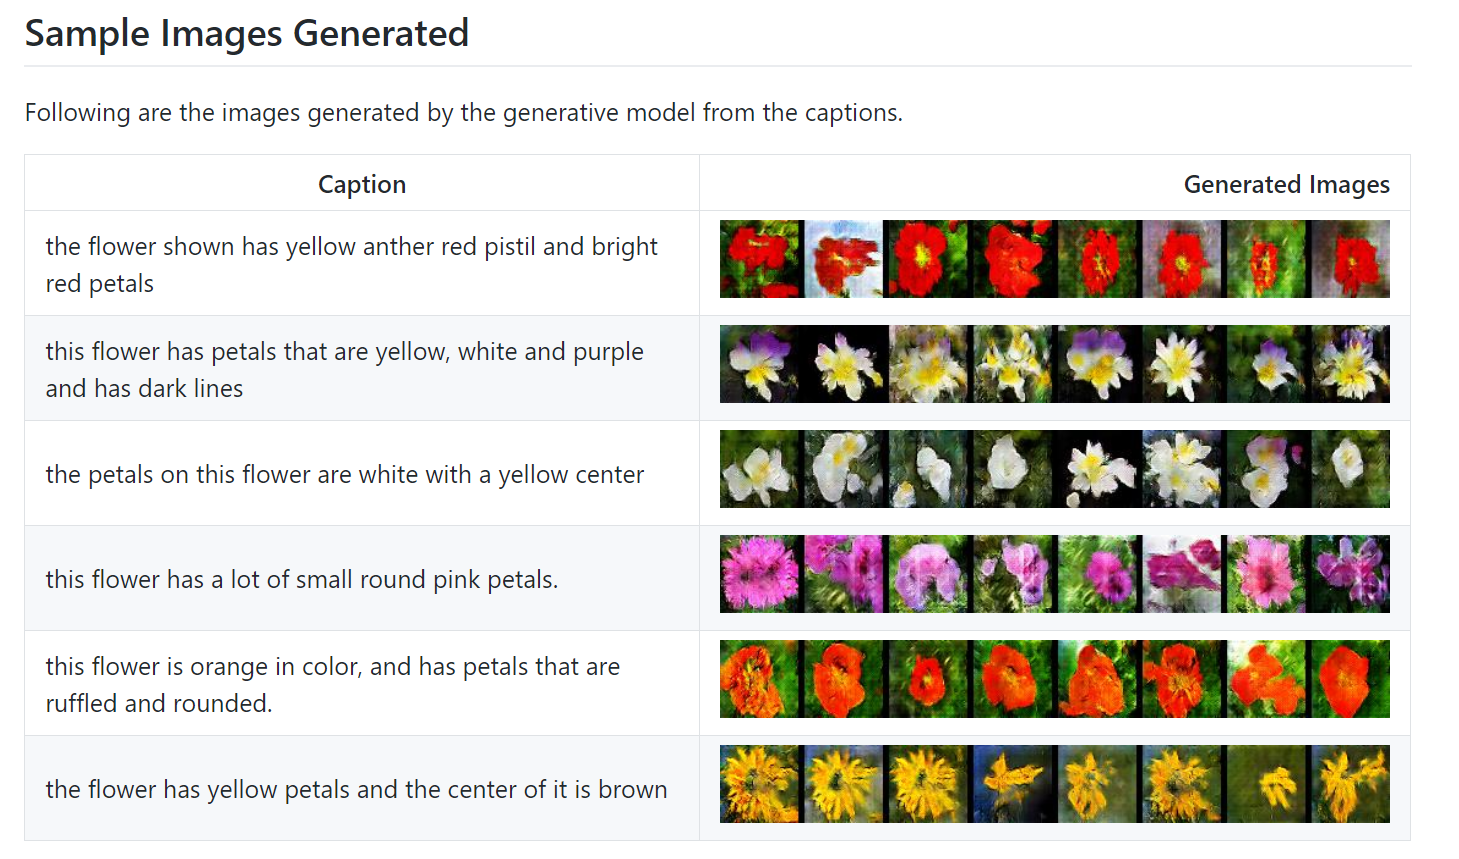Click the red petals generated image strip
Screen dimensions: 1459x859
1054,259
